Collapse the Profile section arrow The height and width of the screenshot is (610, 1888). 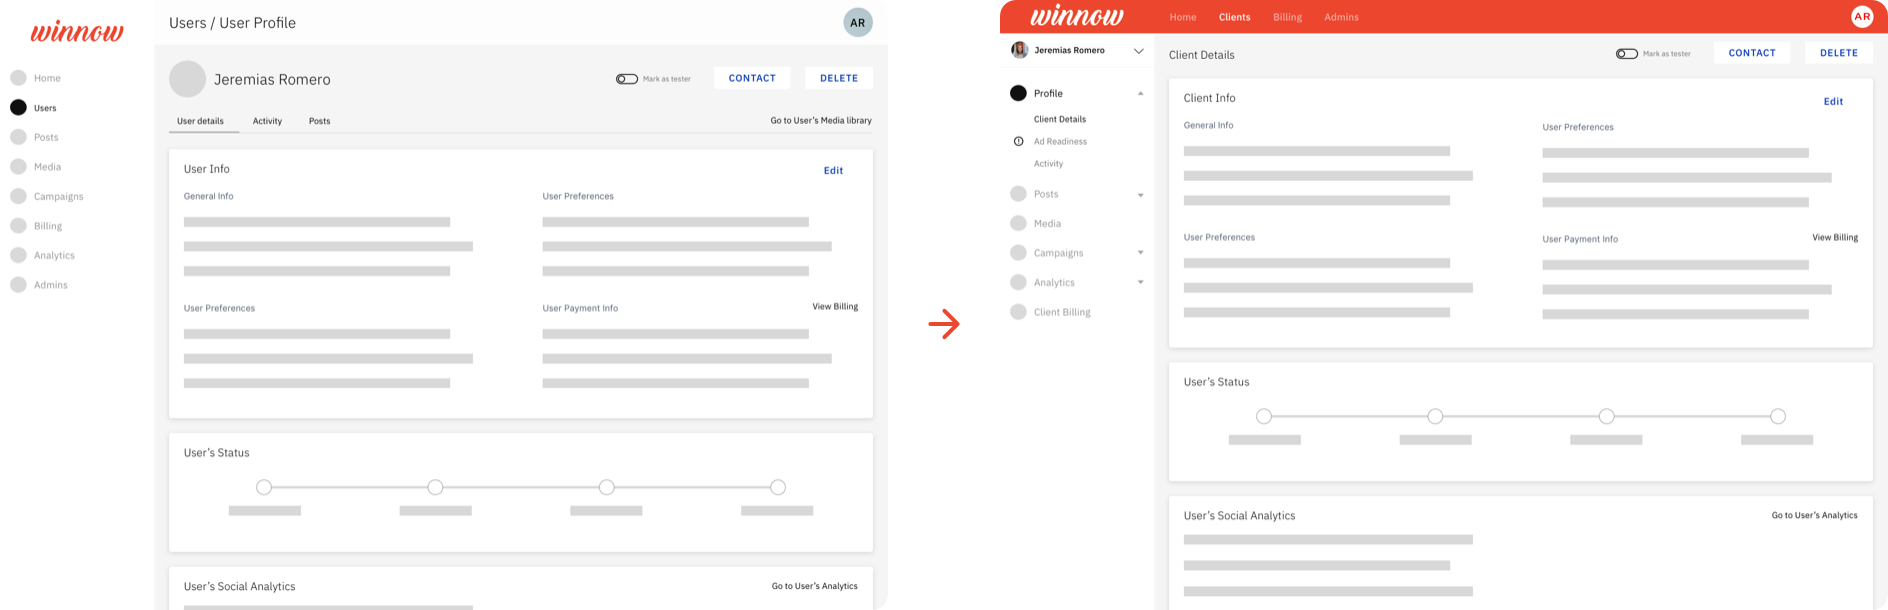point(1140,94)
